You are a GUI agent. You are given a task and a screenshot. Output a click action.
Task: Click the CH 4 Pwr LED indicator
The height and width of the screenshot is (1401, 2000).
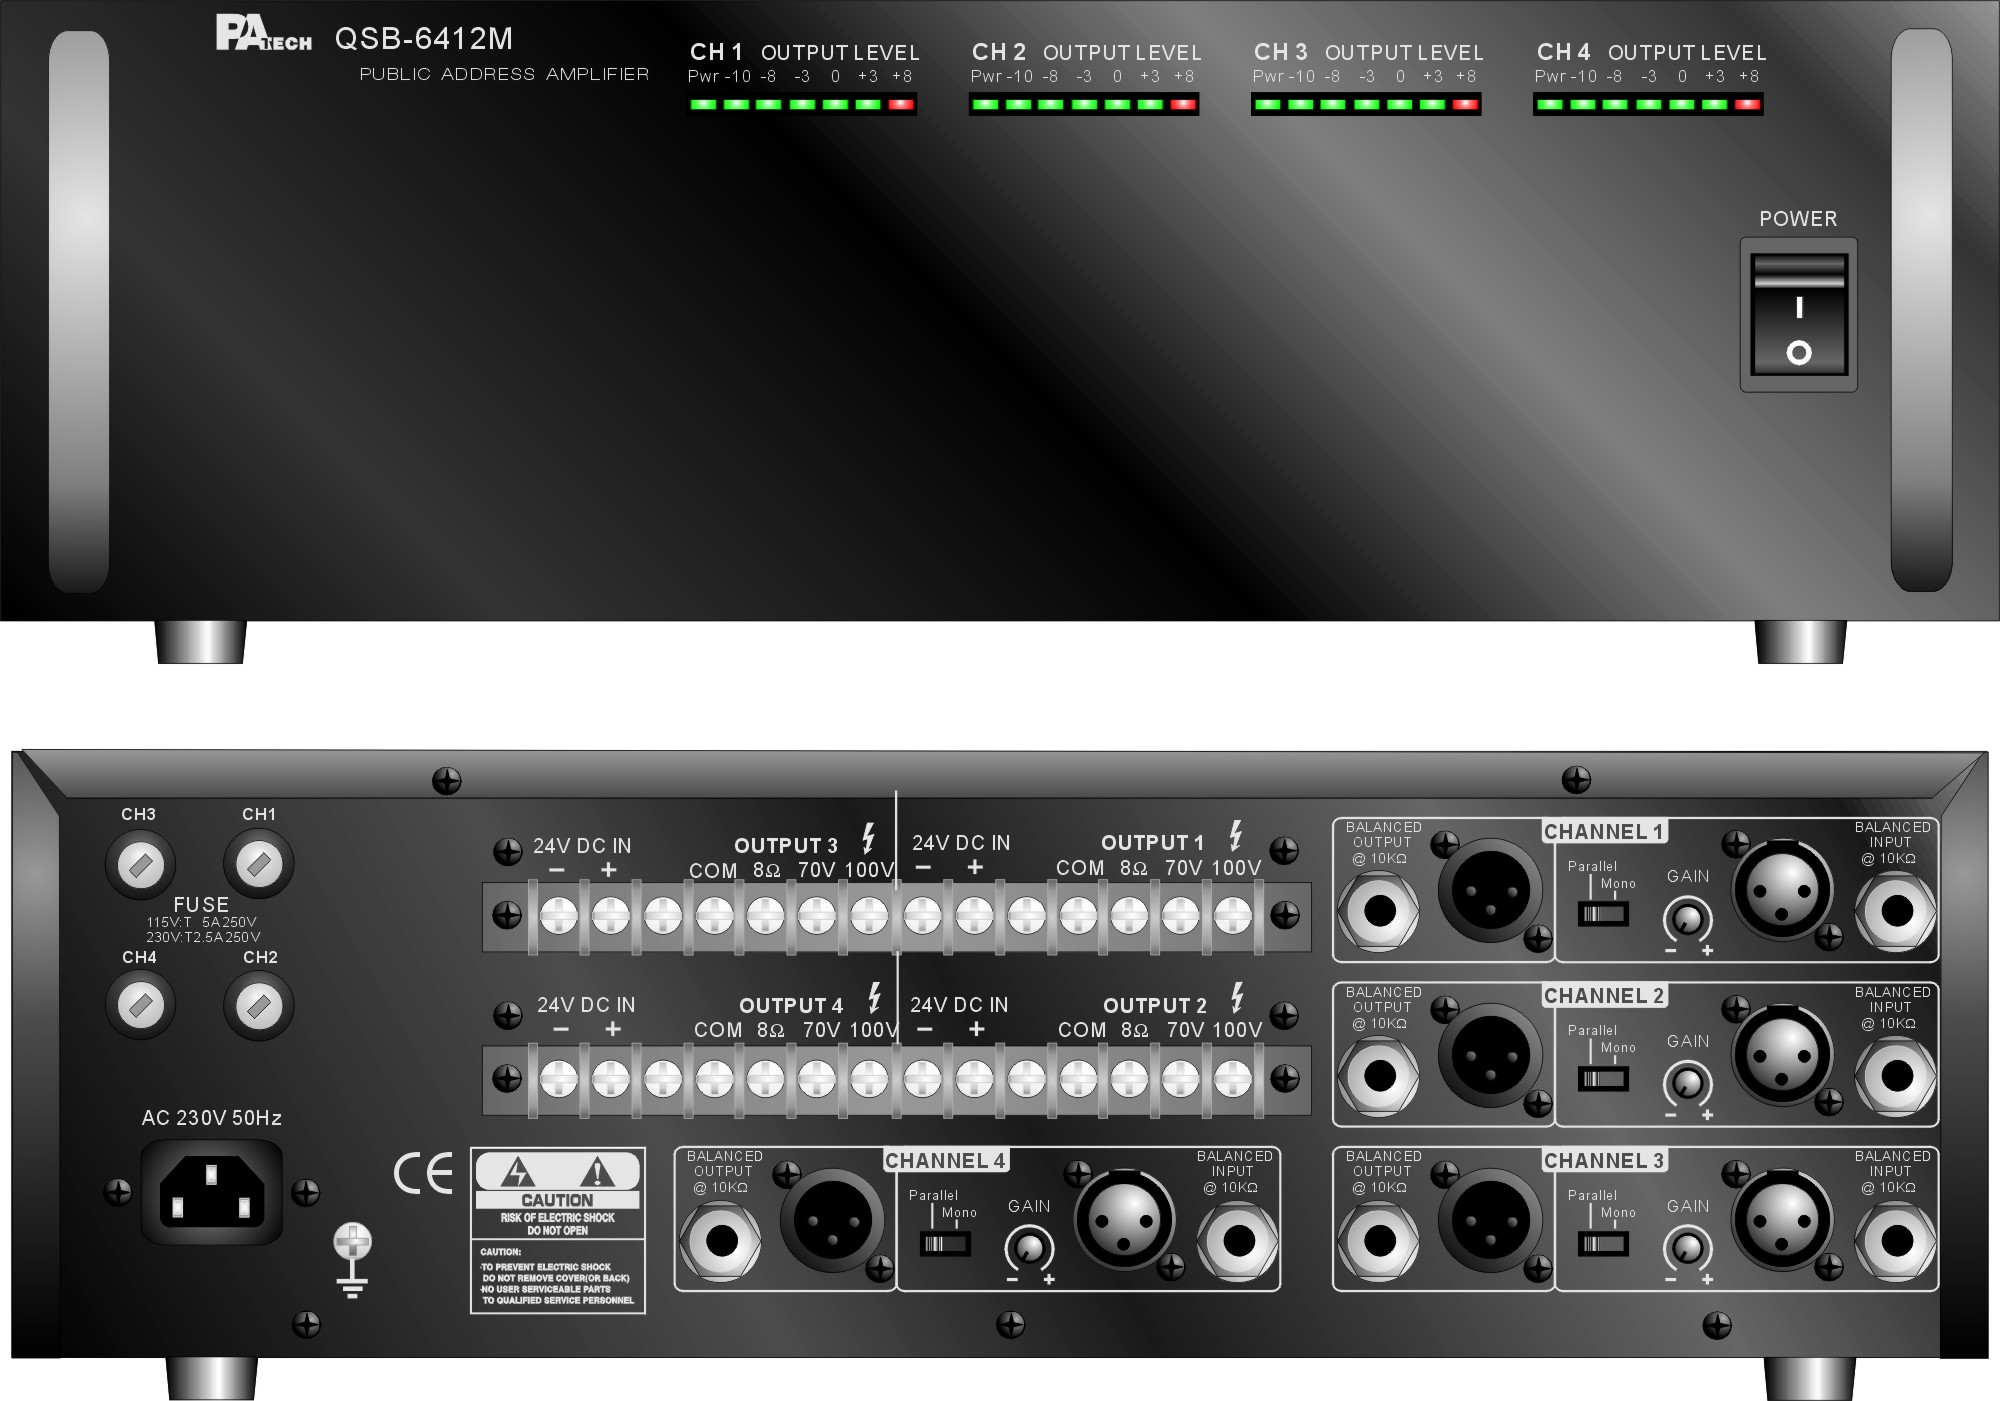[1549, 104]
